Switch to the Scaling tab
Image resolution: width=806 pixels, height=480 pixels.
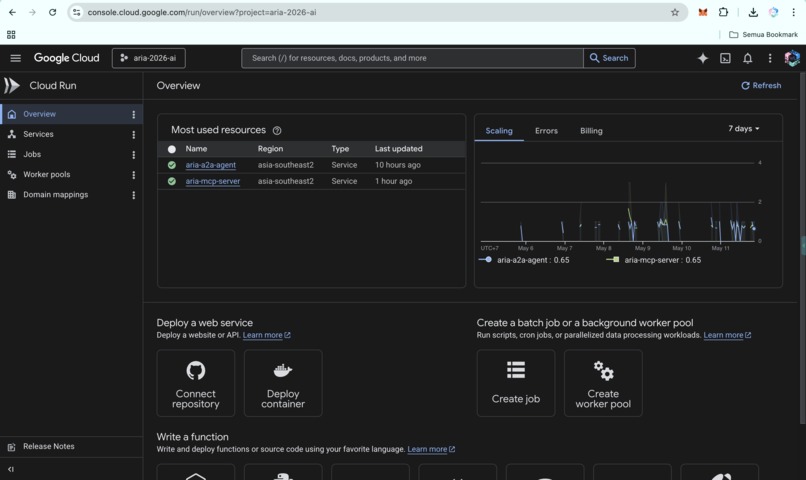[499, 131]
